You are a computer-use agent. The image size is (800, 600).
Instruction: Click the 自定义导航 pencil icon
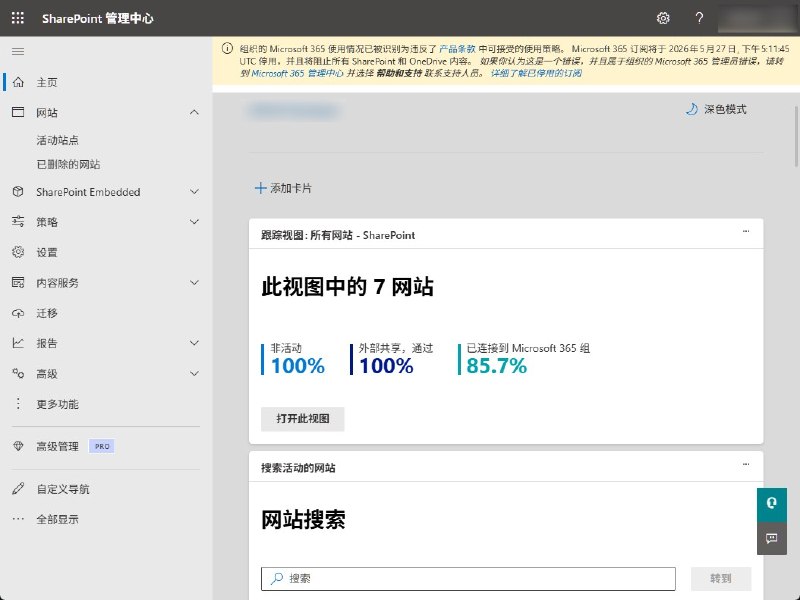(x=18, y=489)
